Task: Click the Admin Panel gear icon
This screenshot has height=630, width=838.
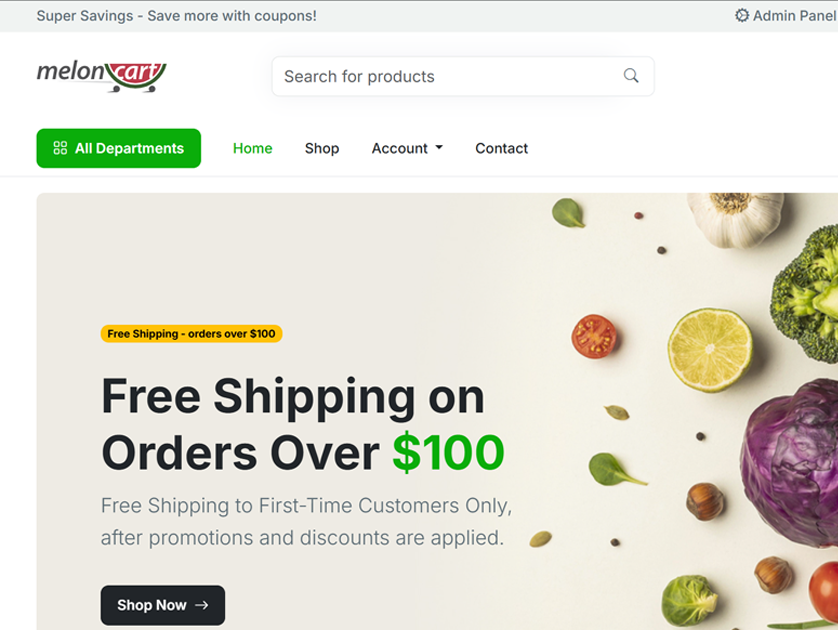Action: point(741,15)
